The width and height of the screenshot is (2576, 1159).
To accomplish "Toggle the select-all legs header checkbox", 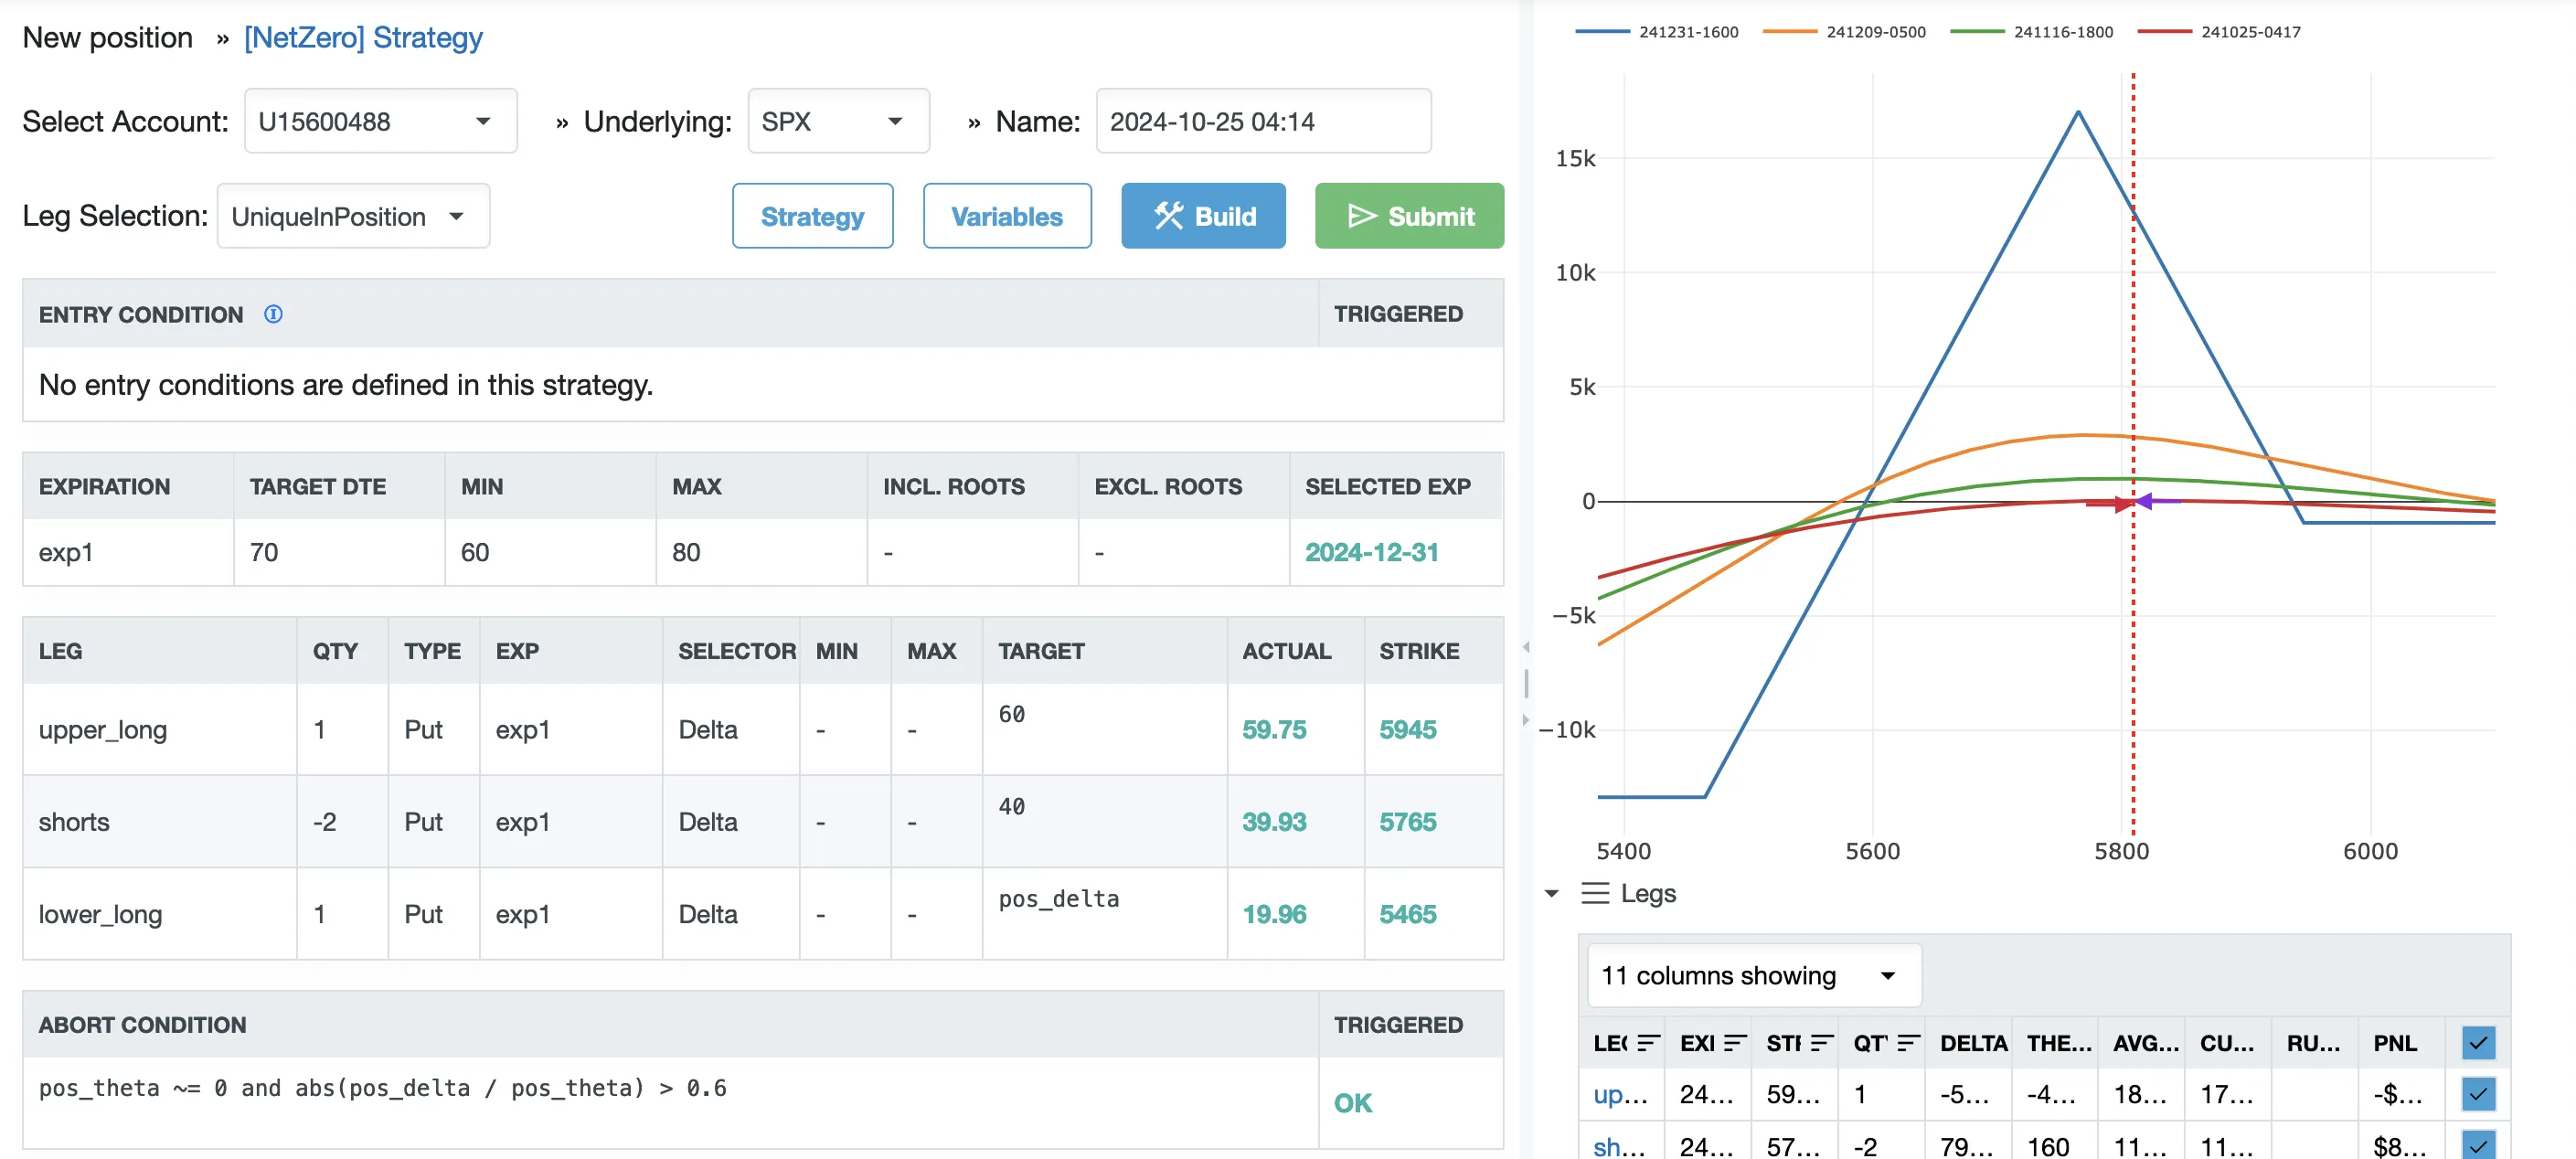I will 2477,1043.
